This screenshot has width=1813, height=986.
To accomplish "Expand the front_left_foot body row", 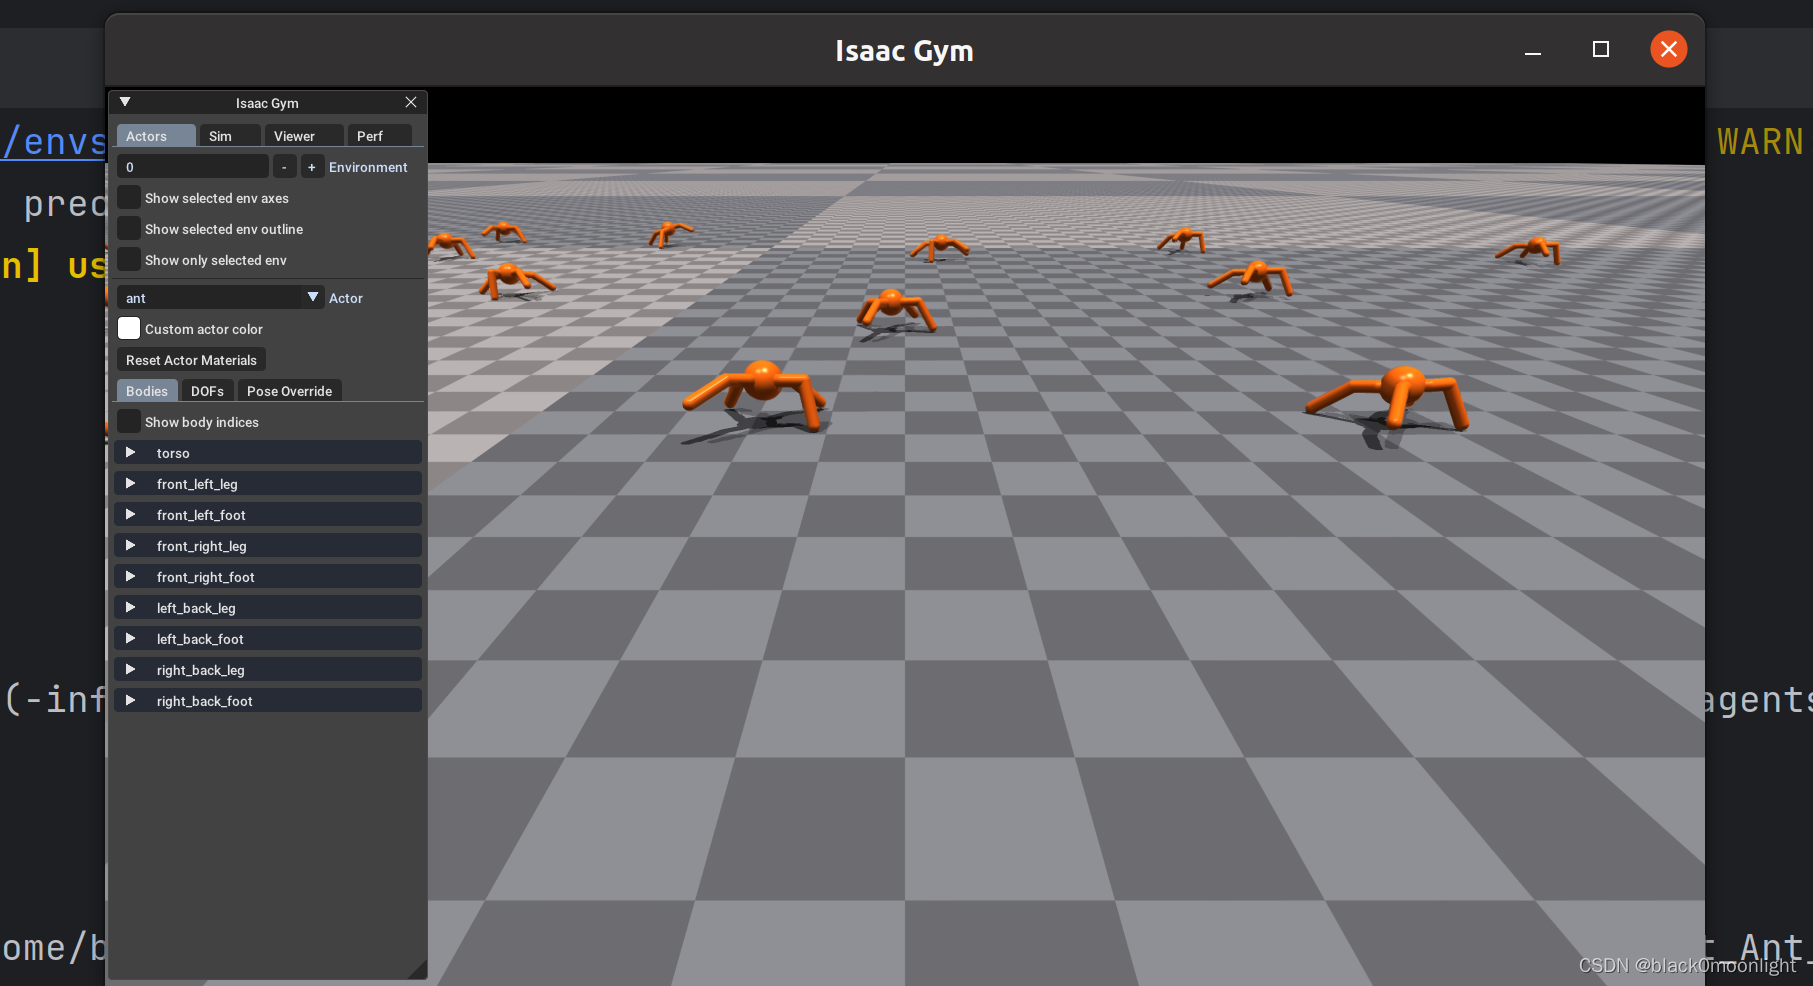I will pos(268,515).
